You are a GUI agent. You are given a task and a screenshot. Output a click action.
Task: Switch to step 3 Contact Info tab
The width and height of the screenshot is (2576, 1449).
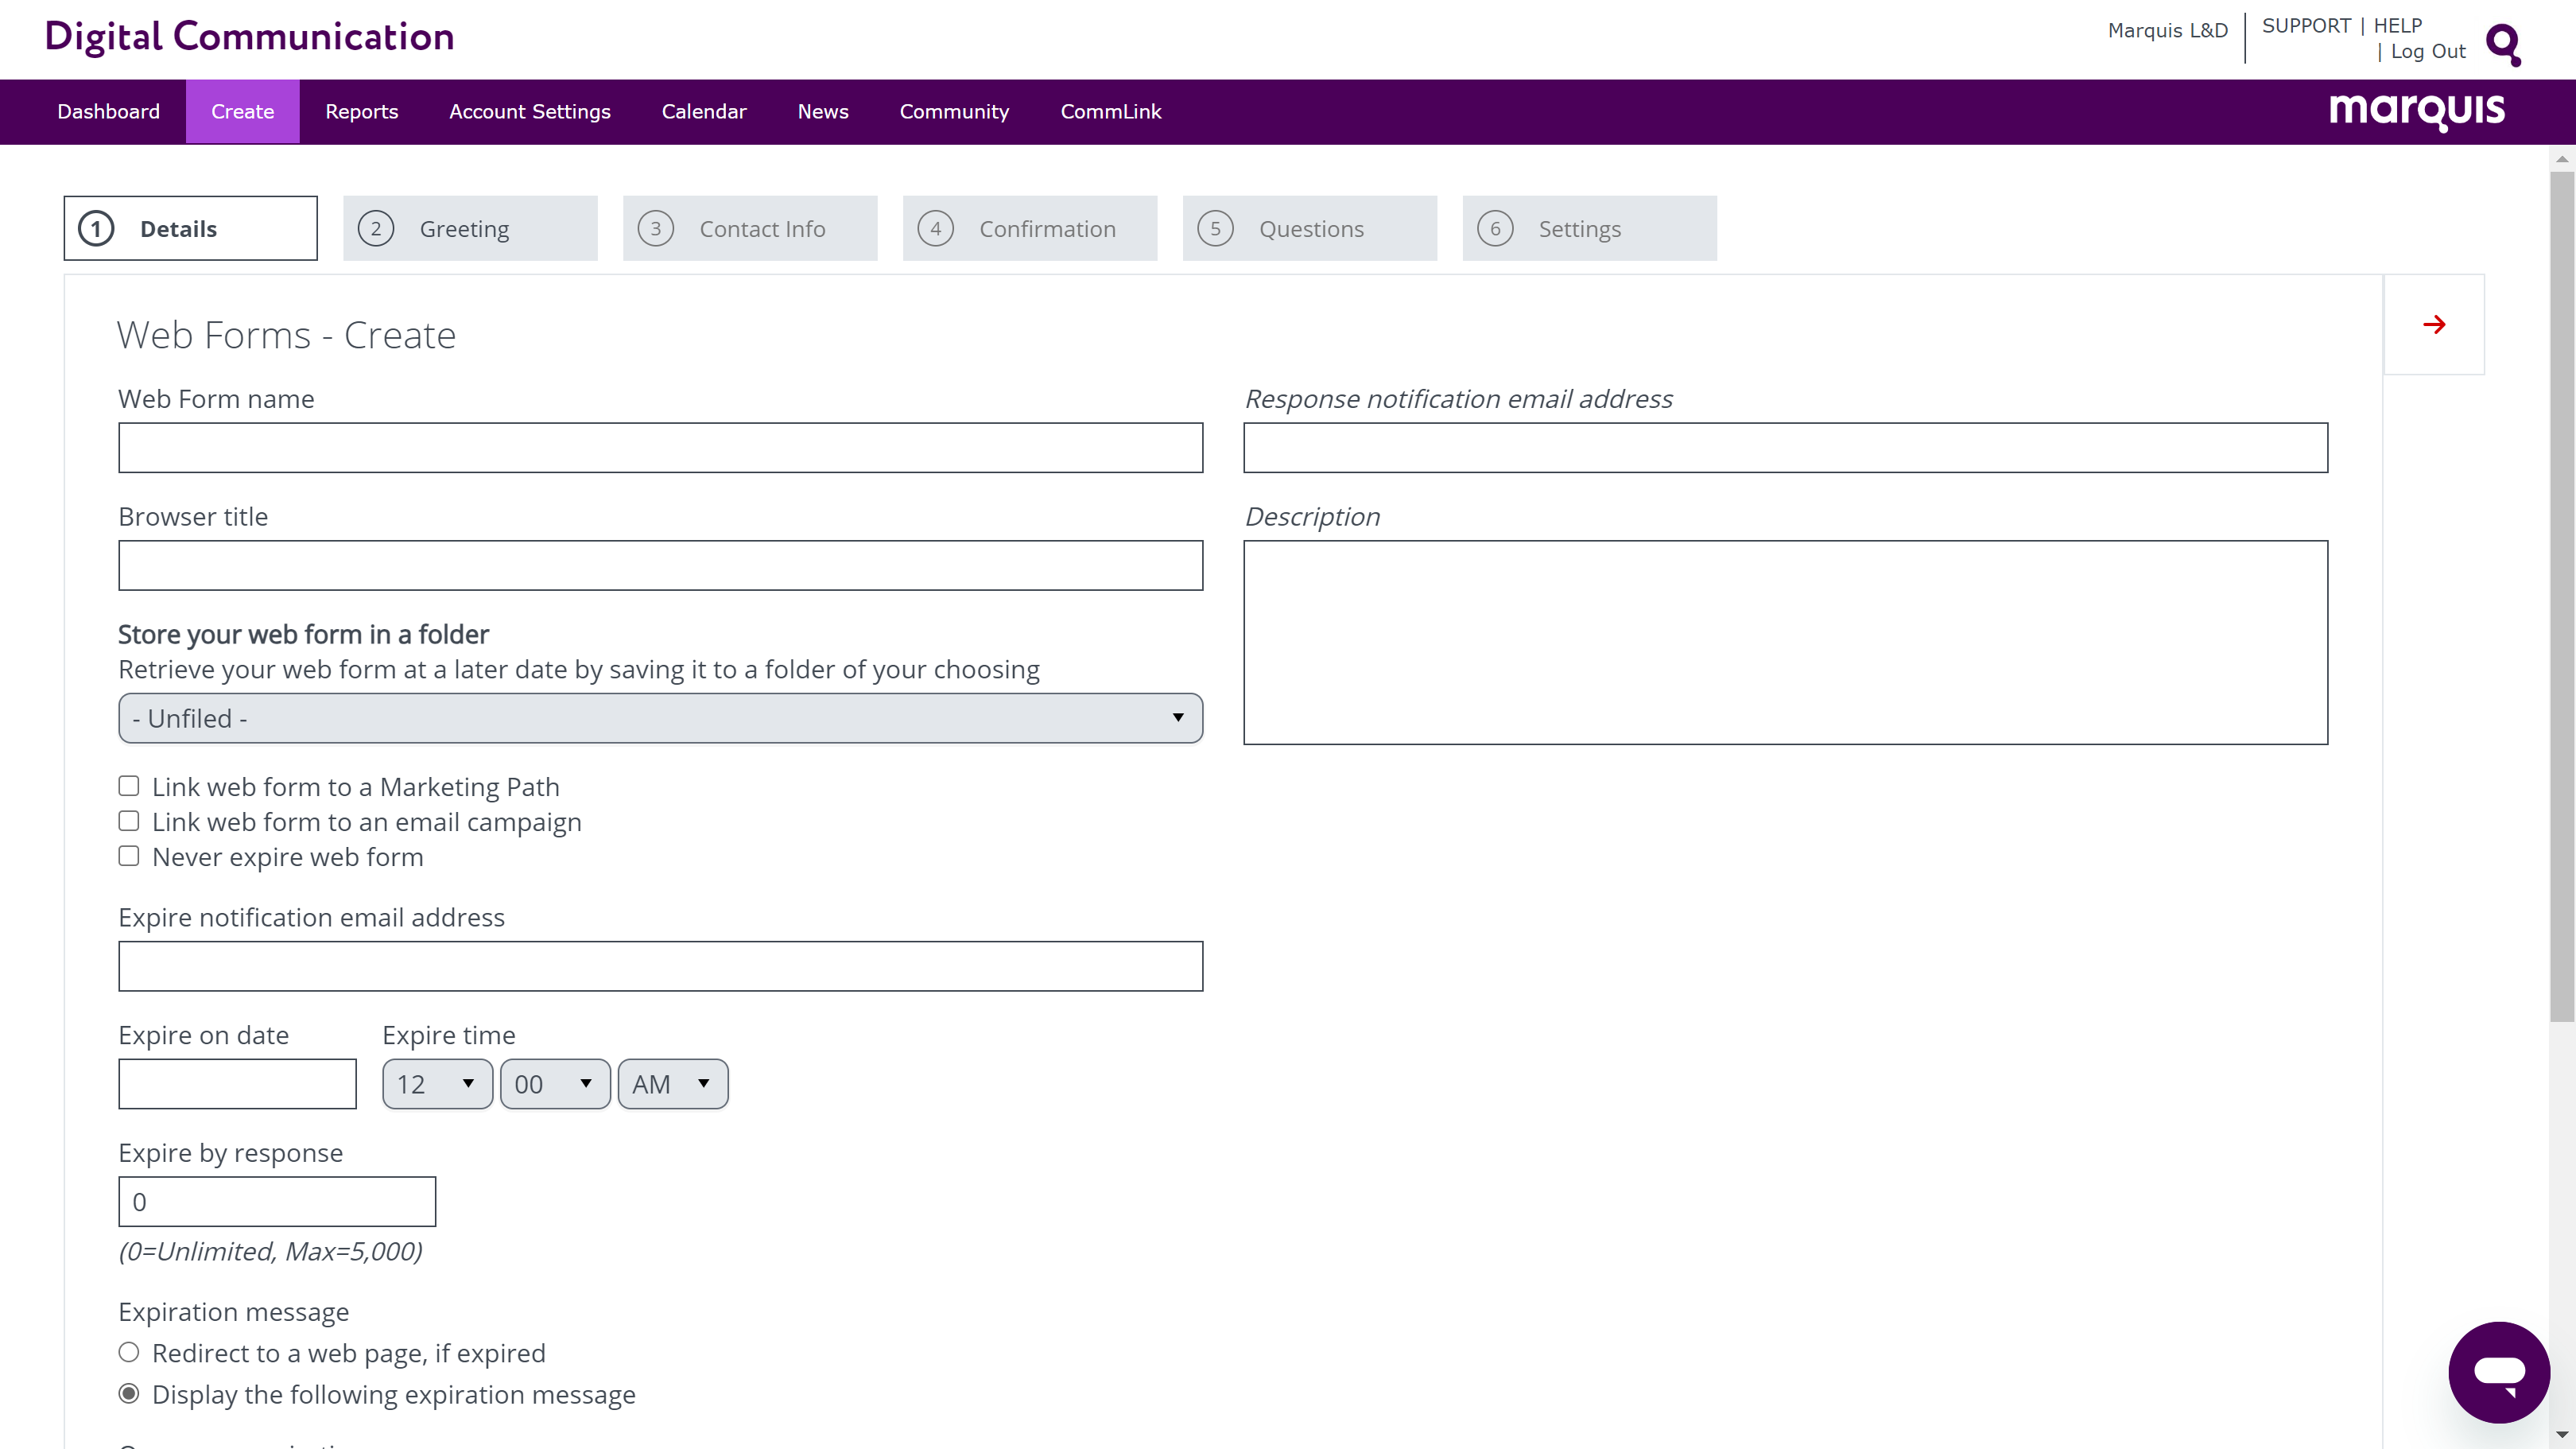pyautogui.click(x=750, y=228)
